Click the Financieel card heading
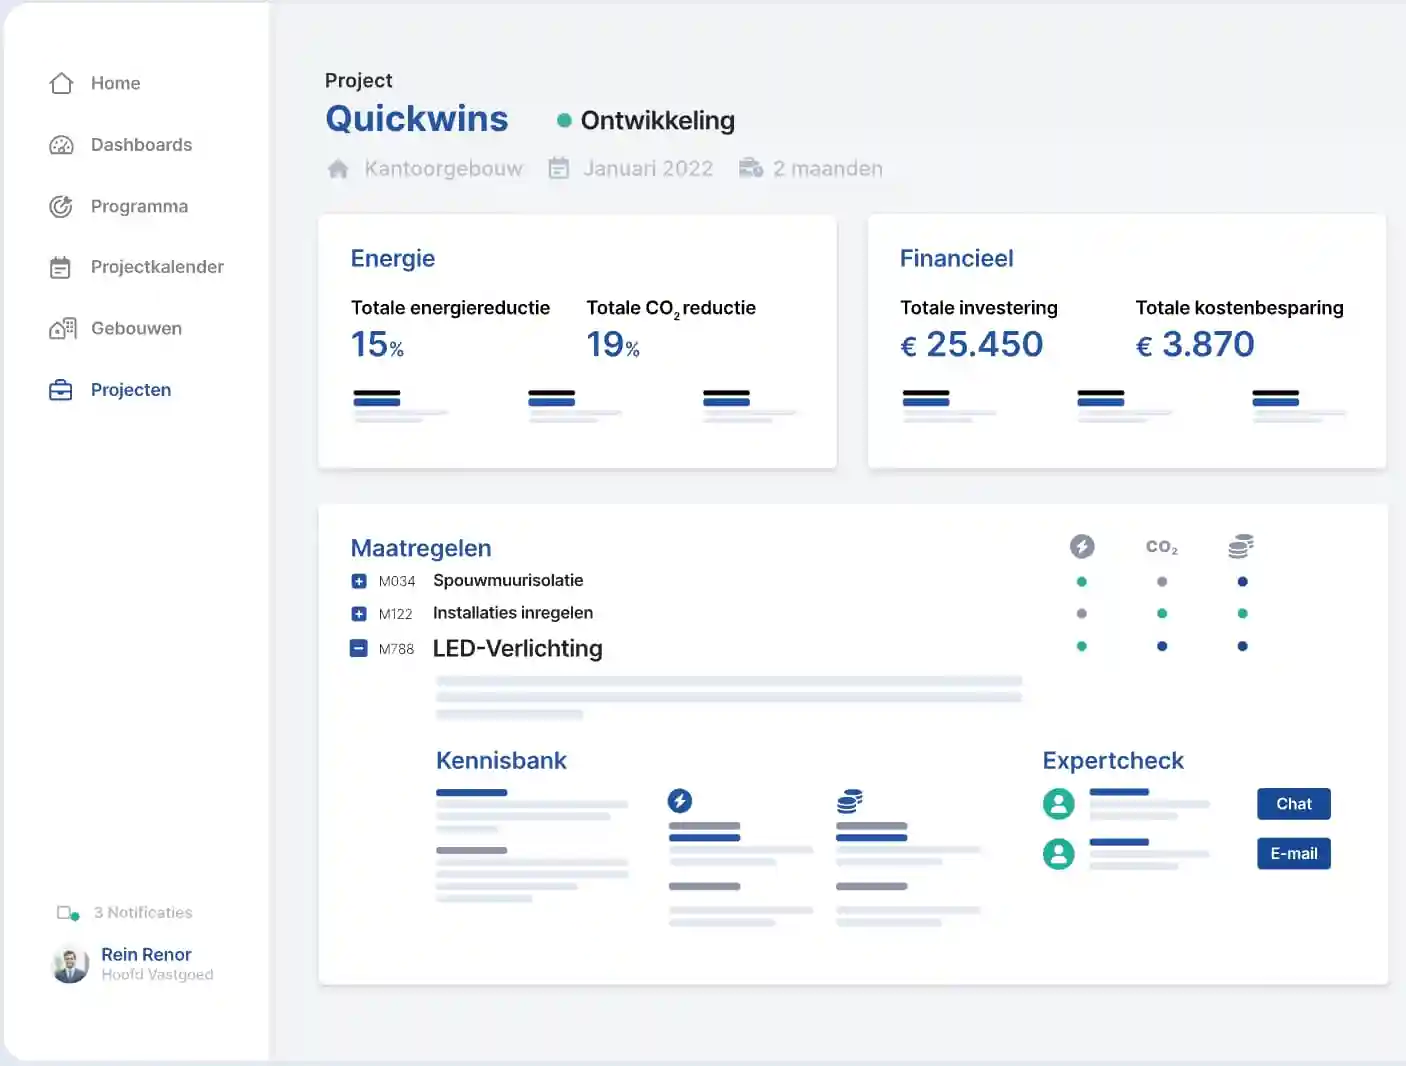 coord(957,259)
